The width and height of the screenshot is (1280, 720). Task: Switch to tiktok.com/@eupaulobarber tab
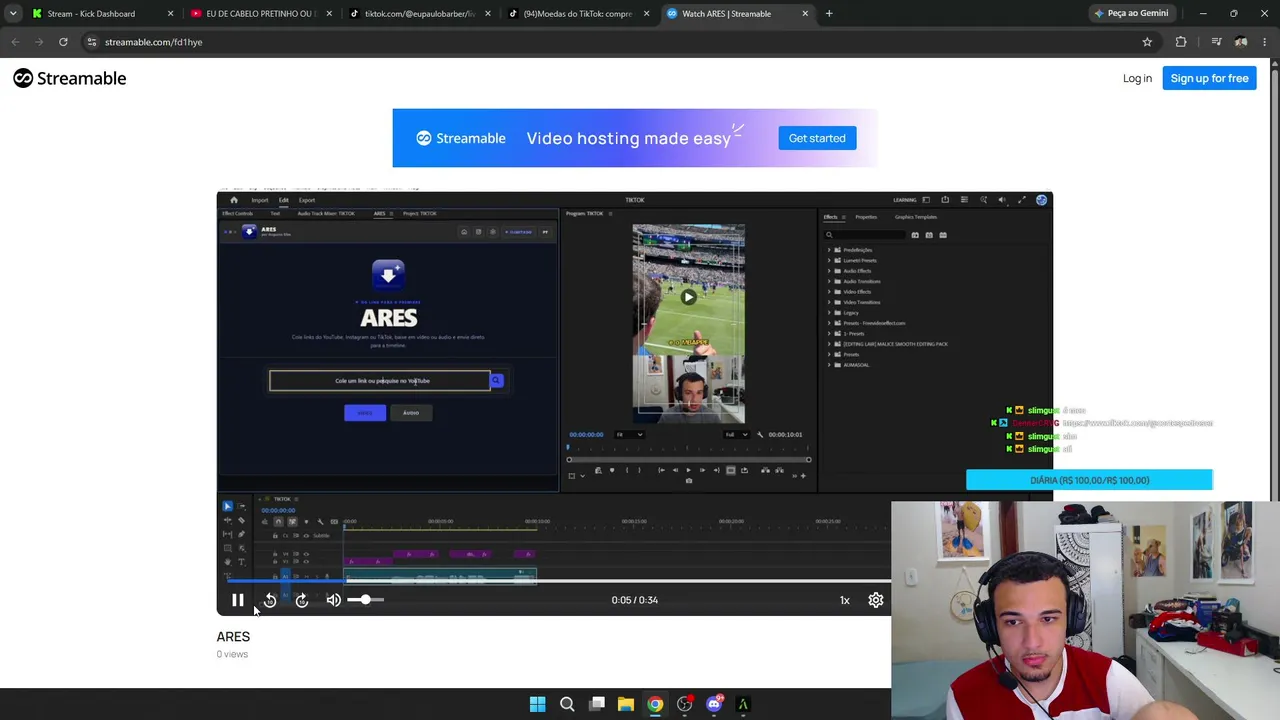pyautogui.click(x=420, y=14)
